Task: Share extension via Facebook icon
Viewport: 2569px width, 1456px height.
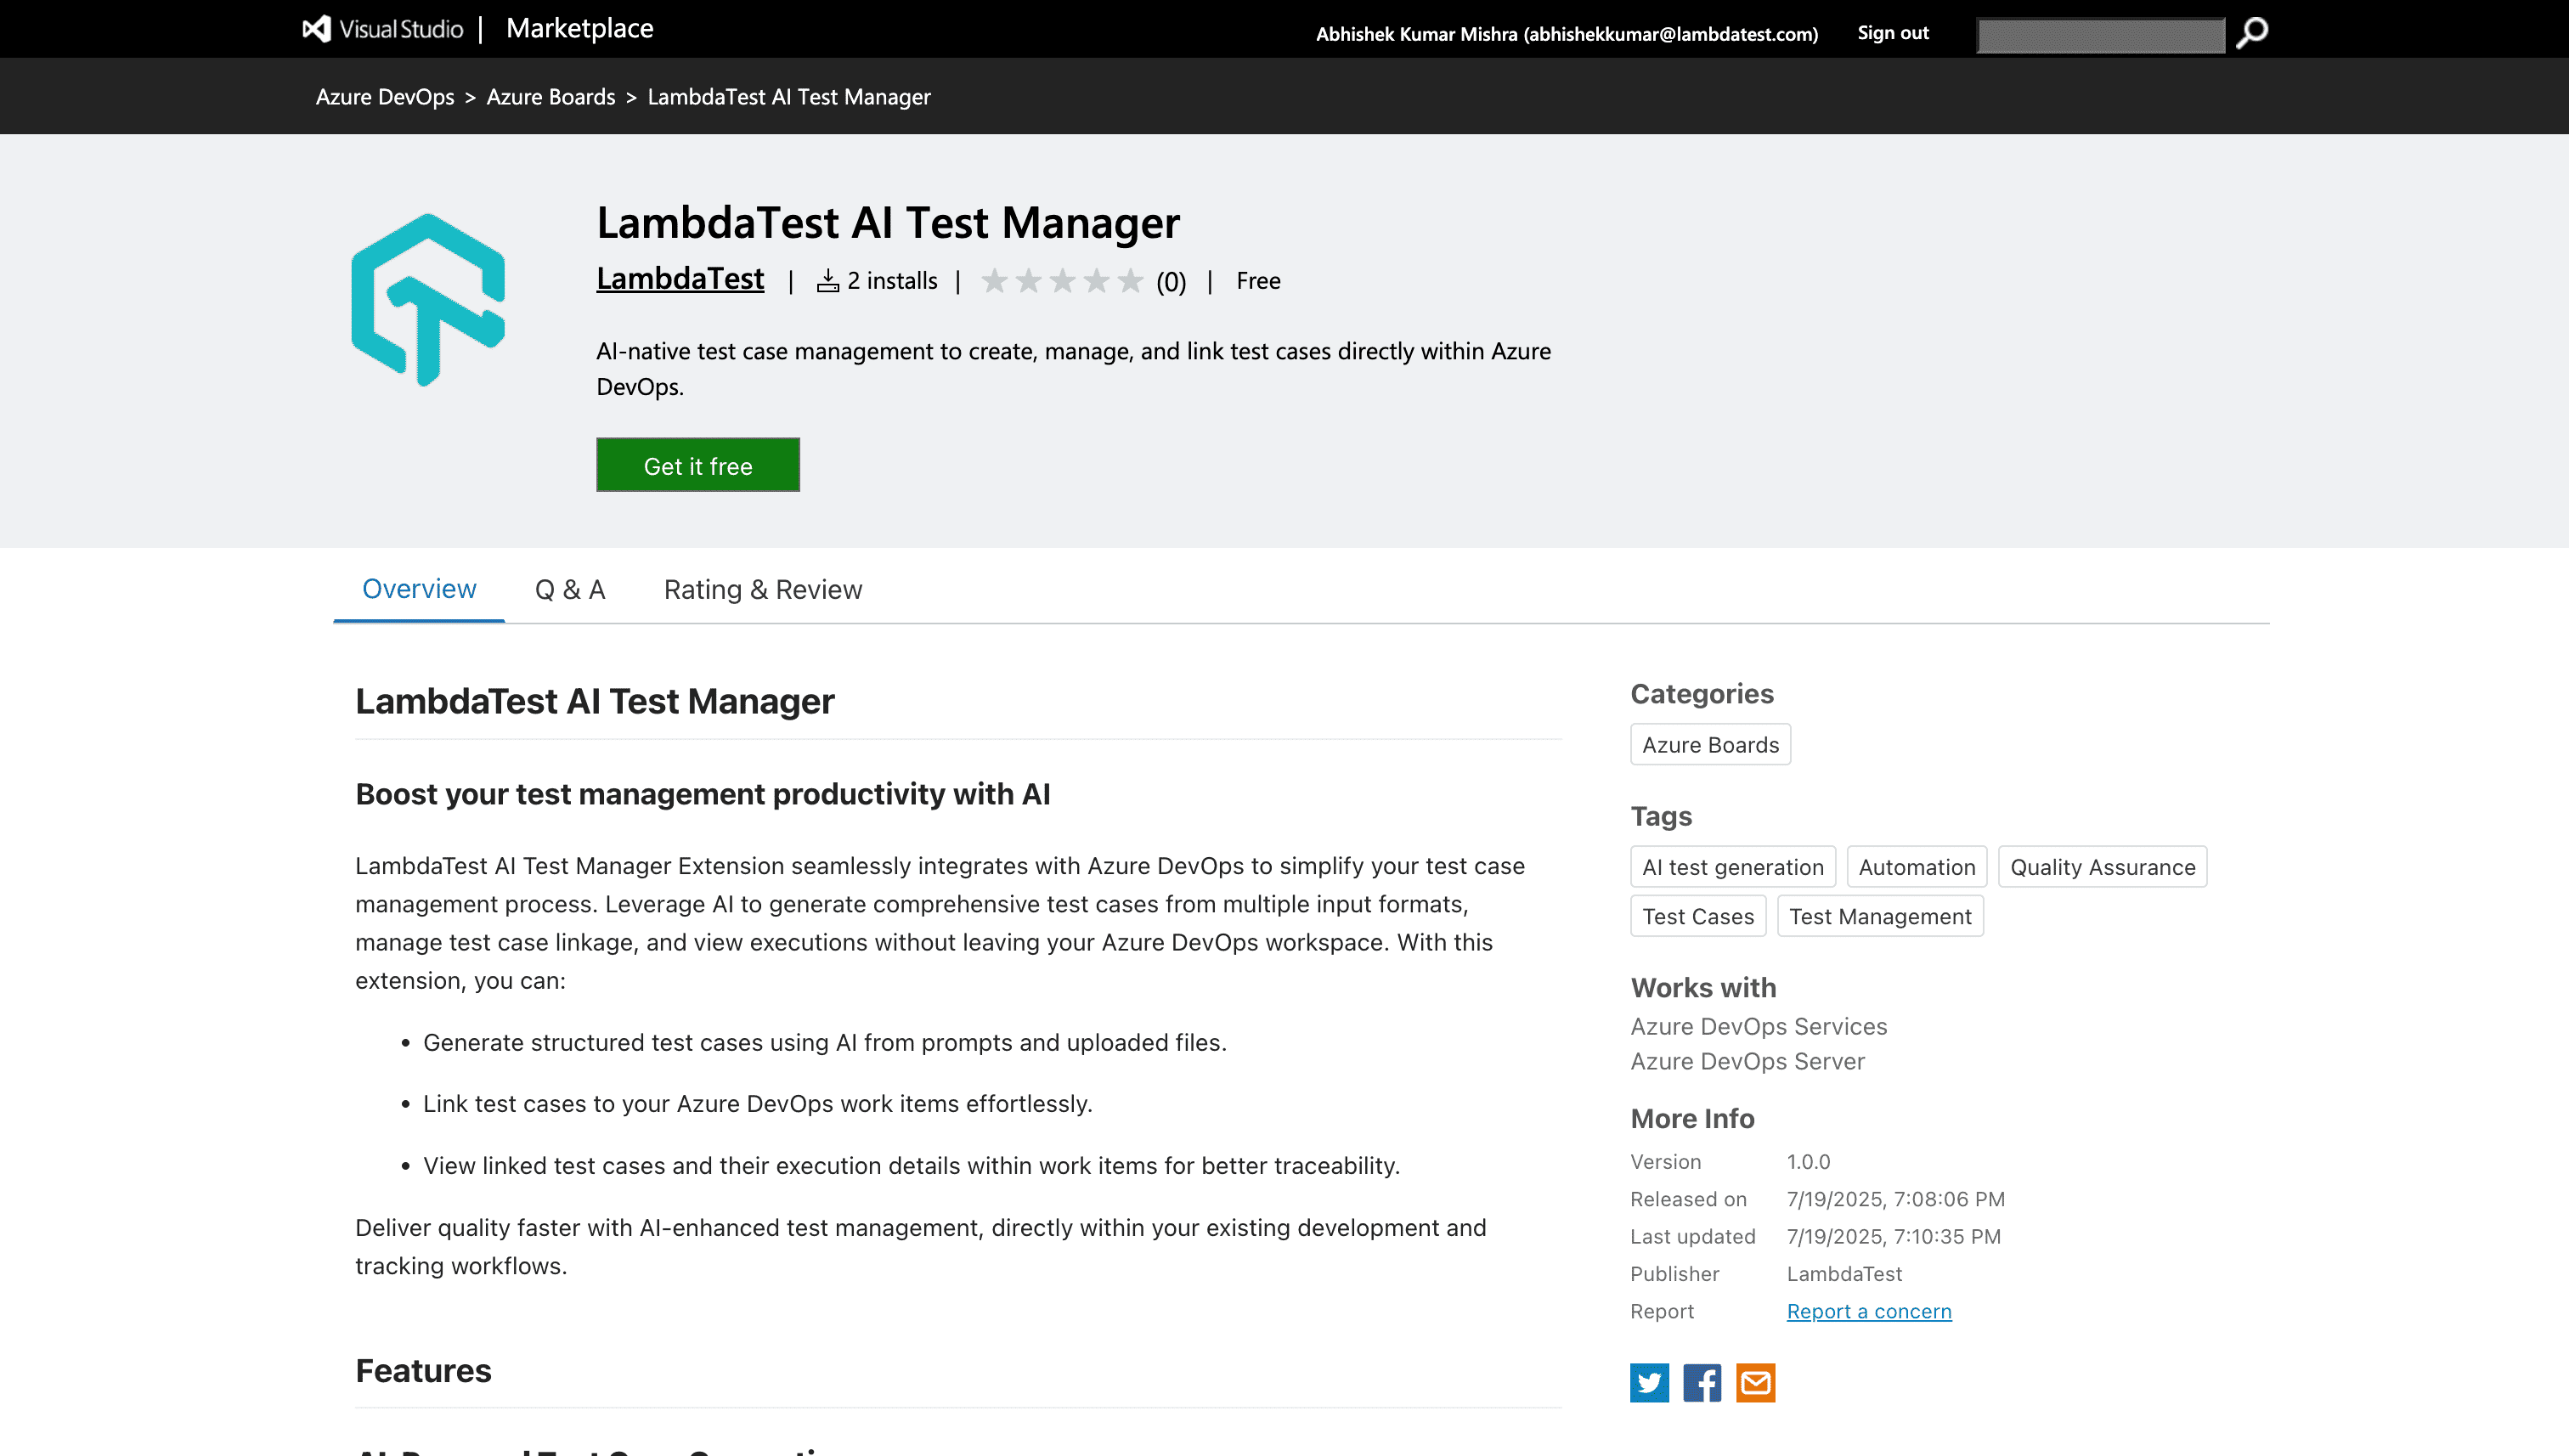Action: [x=1703, y=1383]
